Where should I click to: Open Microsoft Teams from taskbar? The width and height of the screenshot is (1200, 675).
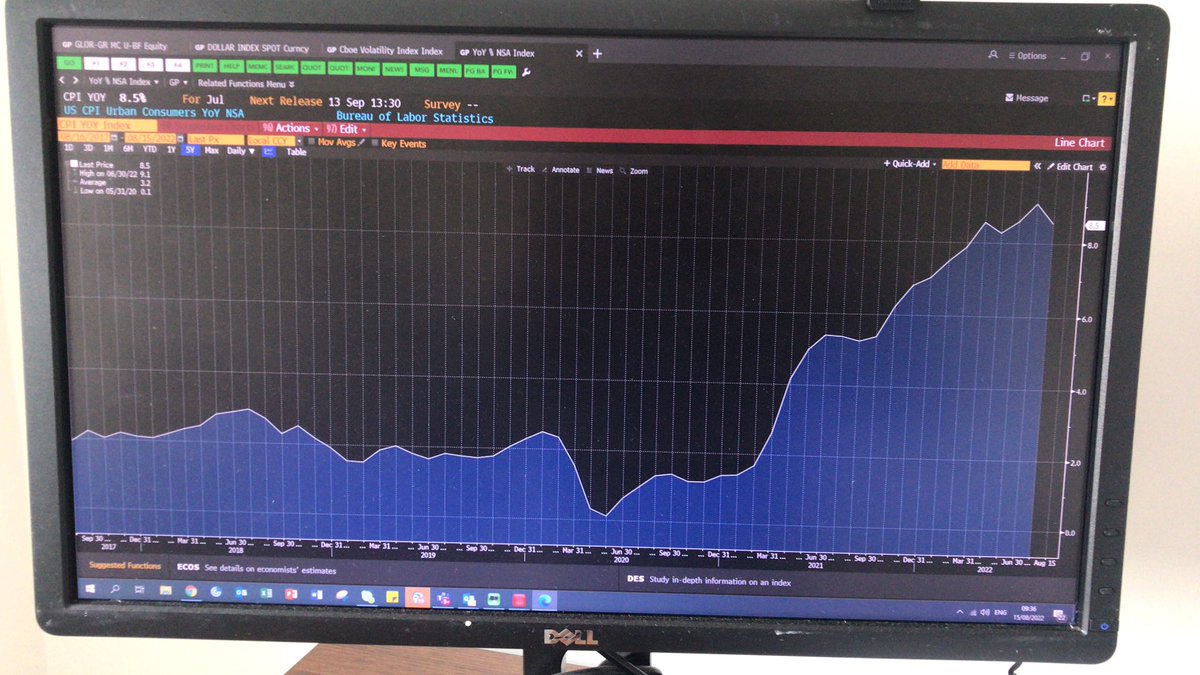coord(444,598)
